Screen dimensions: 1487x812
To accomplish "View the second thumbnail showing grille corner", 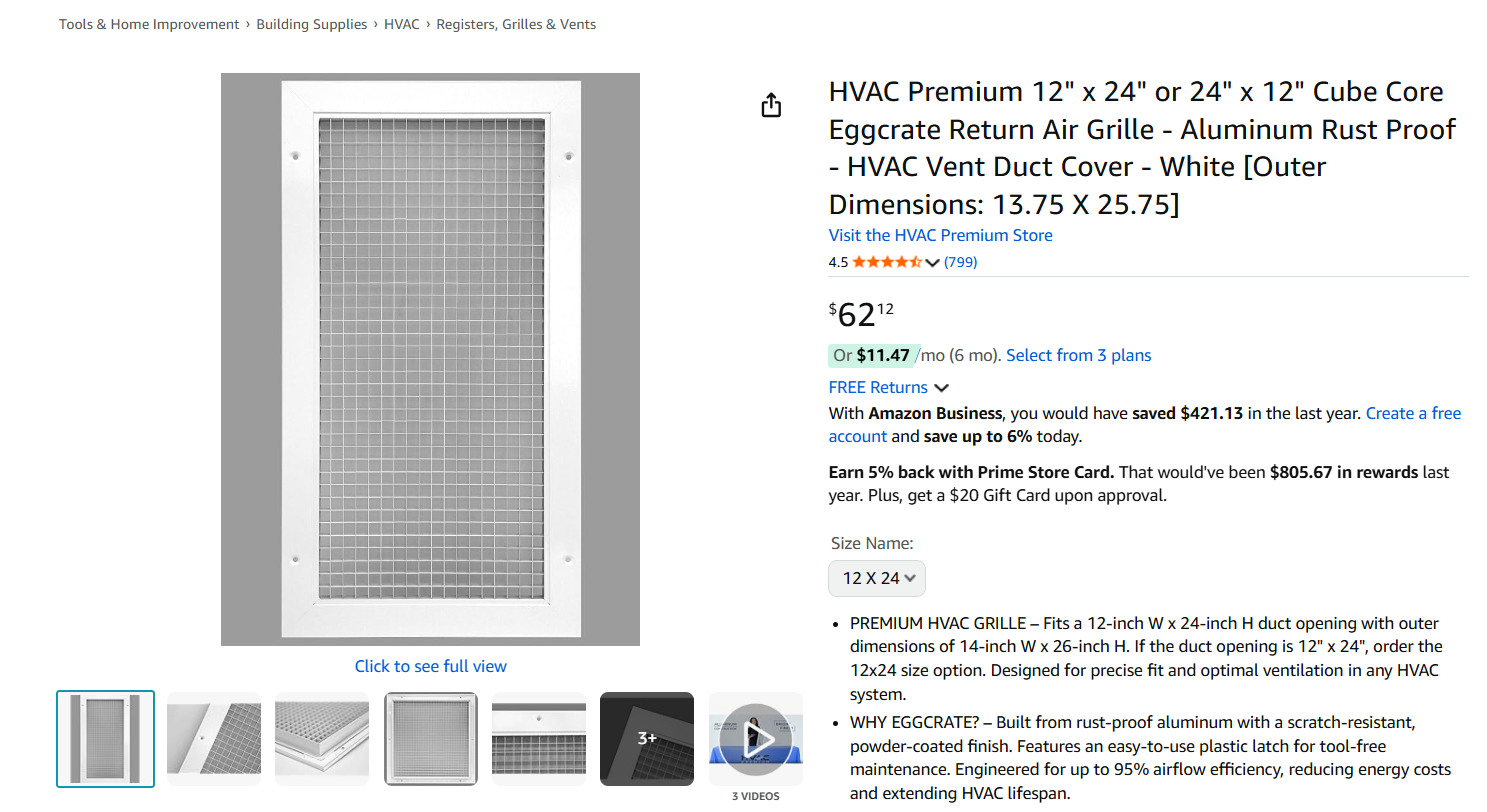I will pos(213,739).
